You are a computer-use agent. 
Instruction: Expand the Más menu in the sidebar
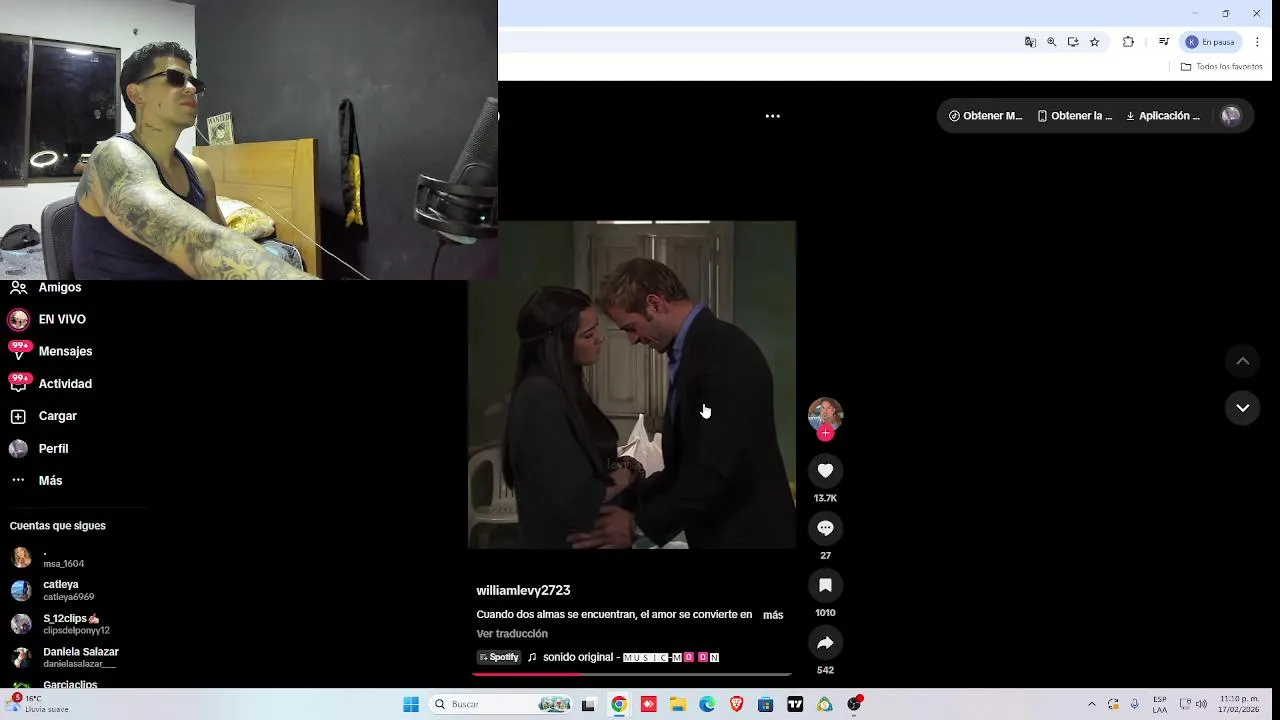coord(36,481)
